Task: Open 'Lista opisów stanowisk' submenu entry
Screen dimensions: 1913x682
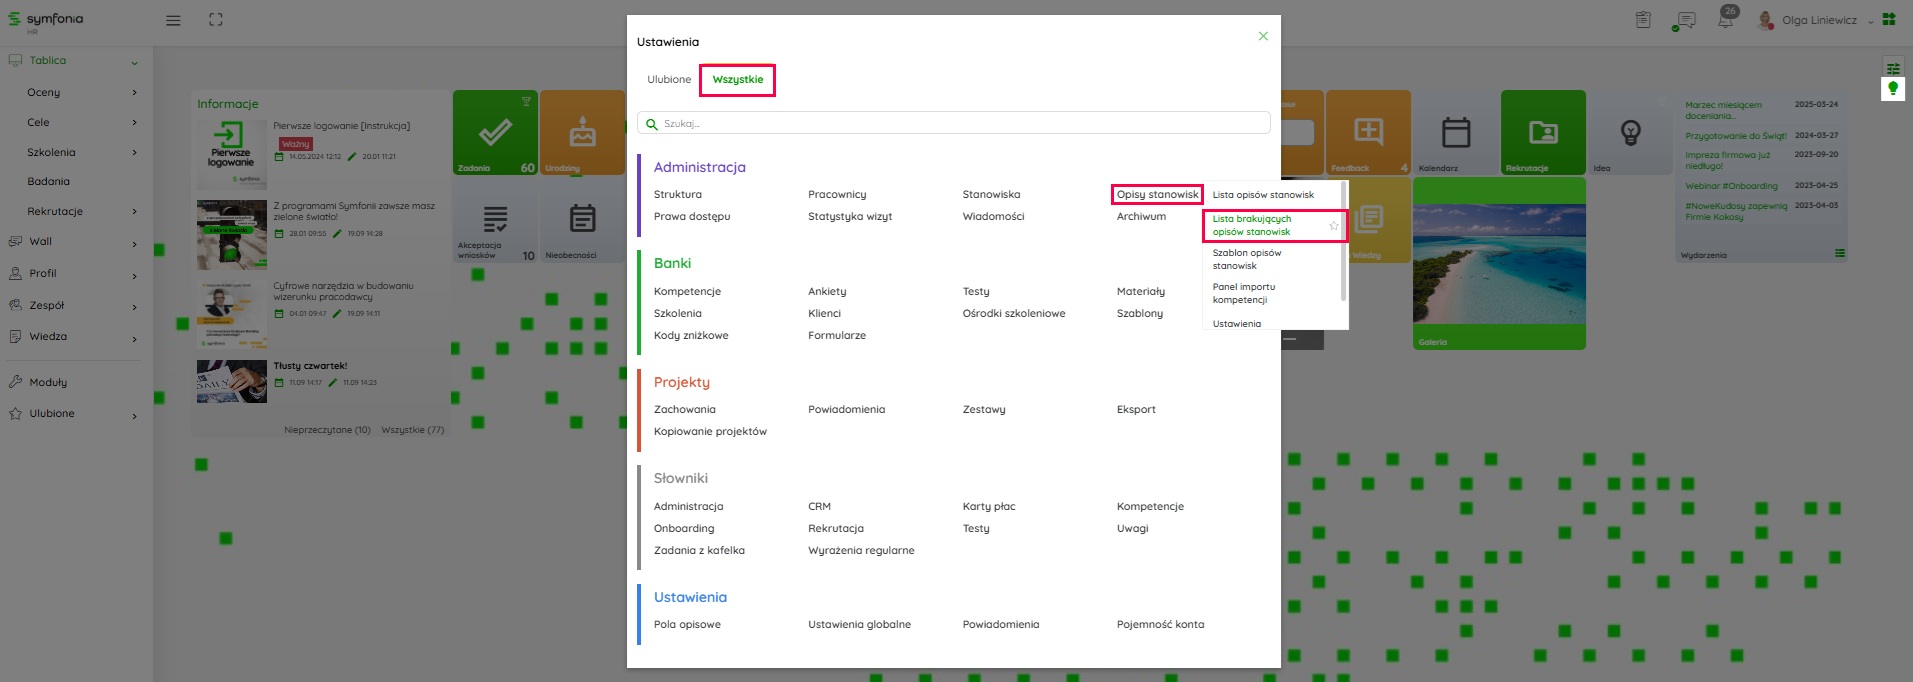Action: click(x=1263, y=195)
